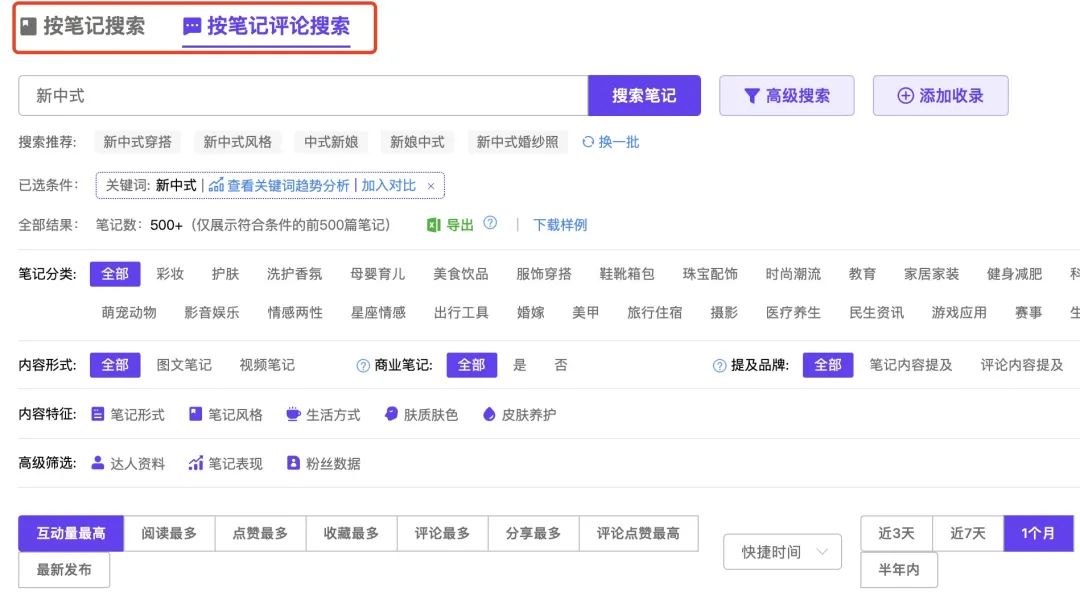
Task: Remove the 新中式 keyword with the × icon
Action: click(x=430, y=186)
